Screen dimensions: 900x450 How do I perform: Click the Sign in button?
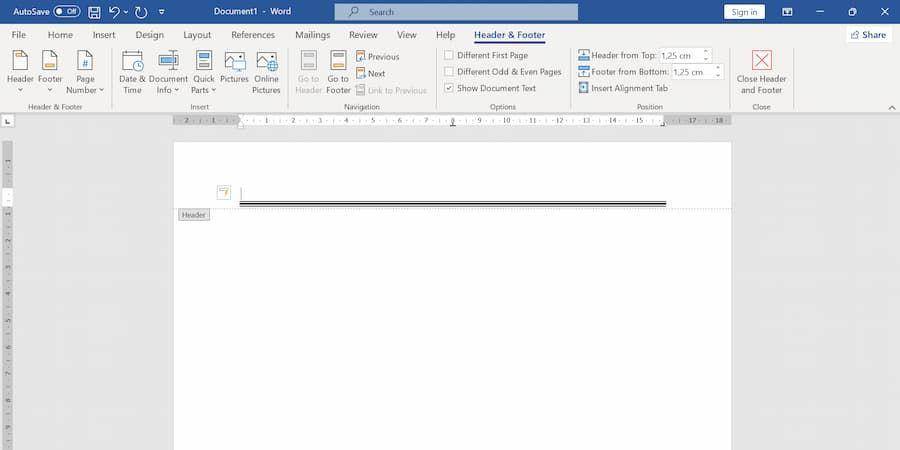tap(744, 12)
